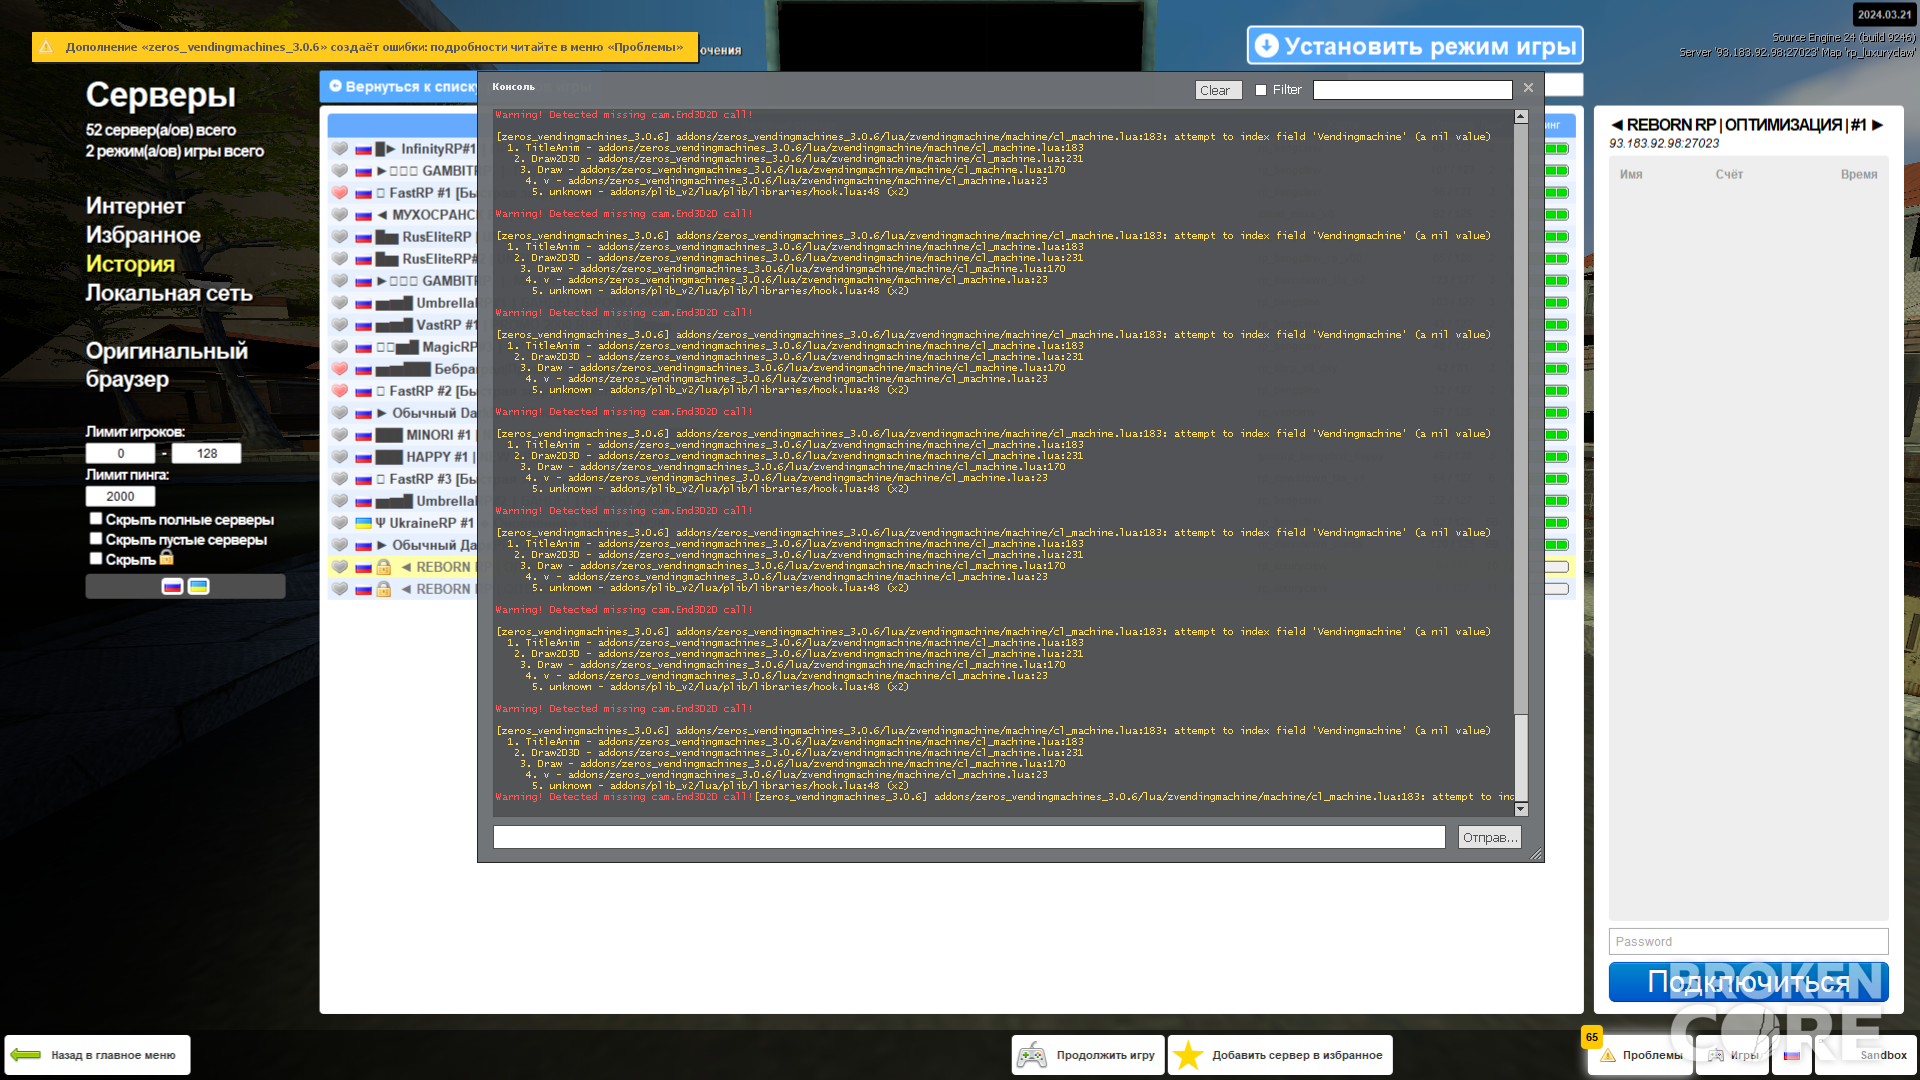The width and height of the screenshot is (1920, 1080).
Task: Click Подключиться connect button
Action: point(1748,982)
